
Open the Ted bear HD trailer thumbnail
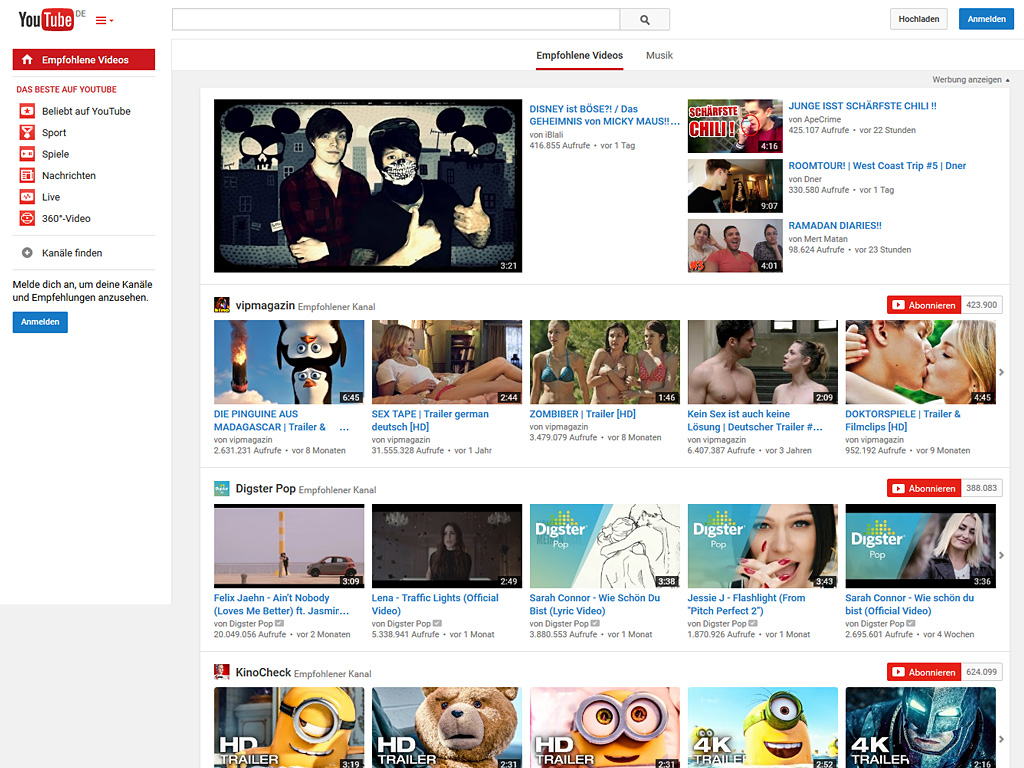pos(447,728)
